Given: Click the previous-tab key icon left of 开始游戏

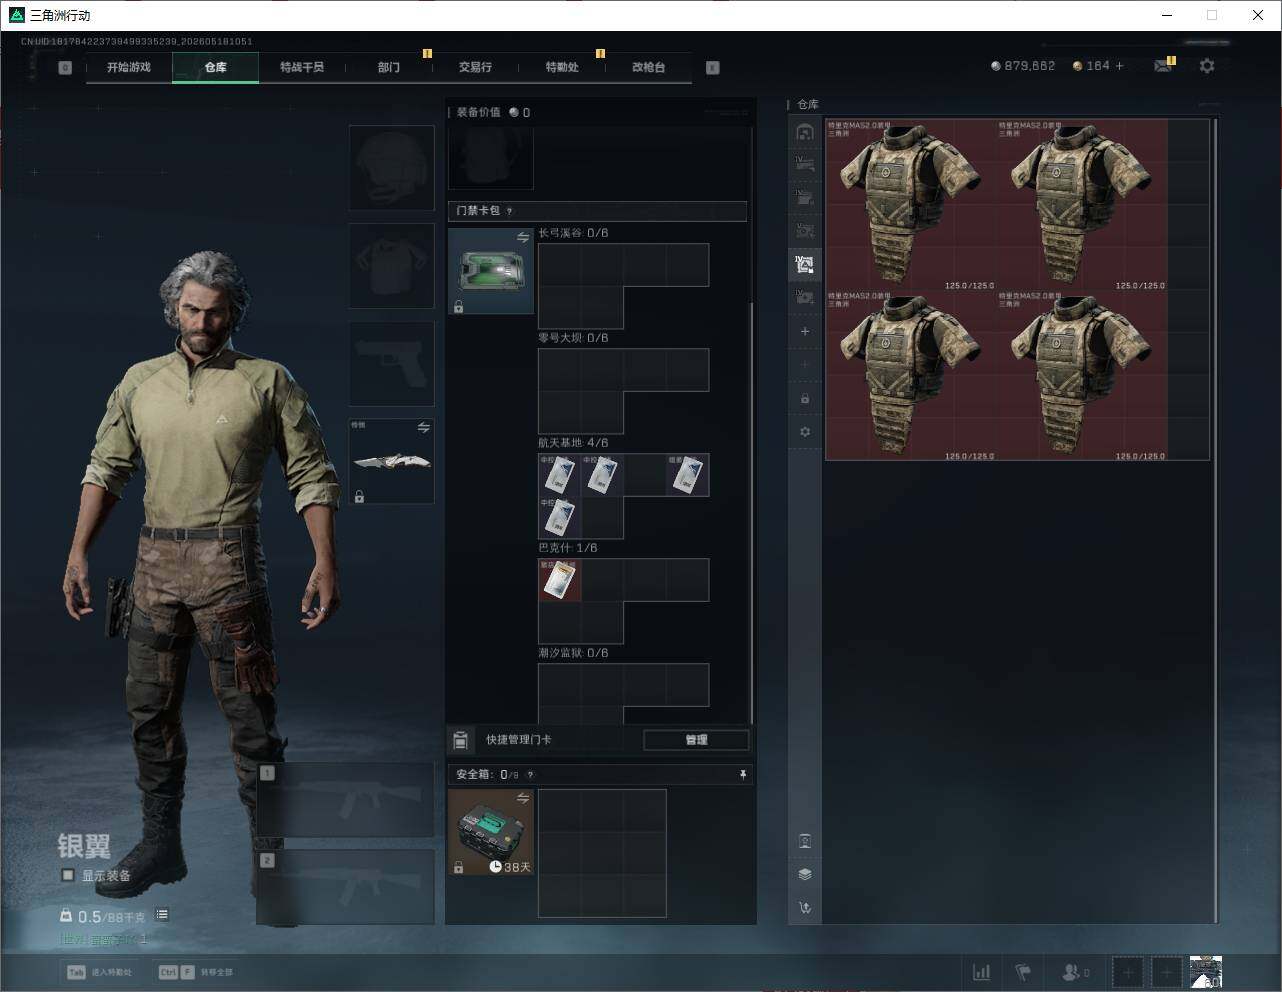Looking at the screenshot, I should coord(65,68).
